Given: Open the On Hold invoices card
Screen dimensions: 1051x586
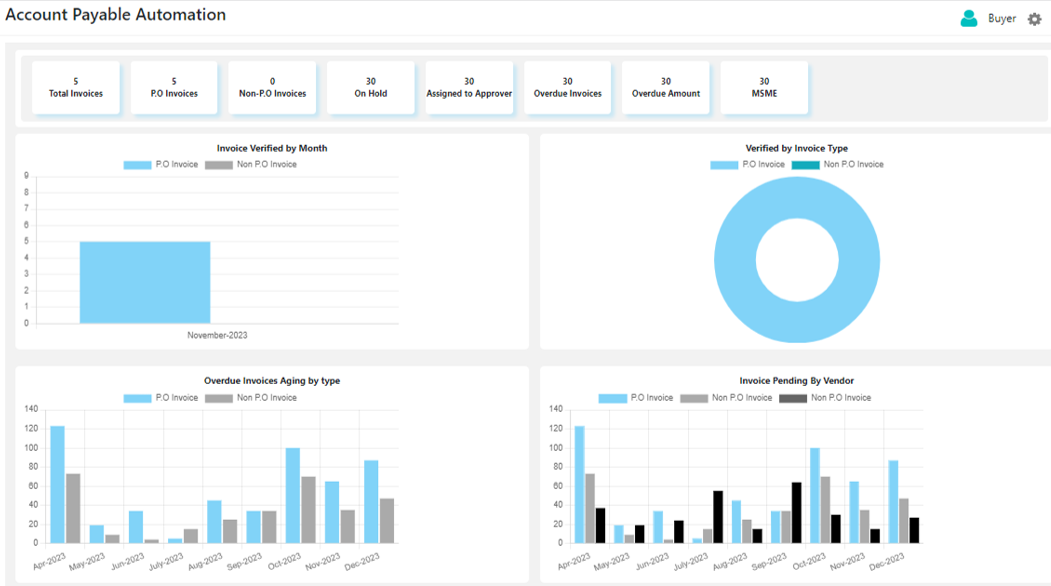Looking at the screenshot, I should pyautogui.click(x=370, y=88).
